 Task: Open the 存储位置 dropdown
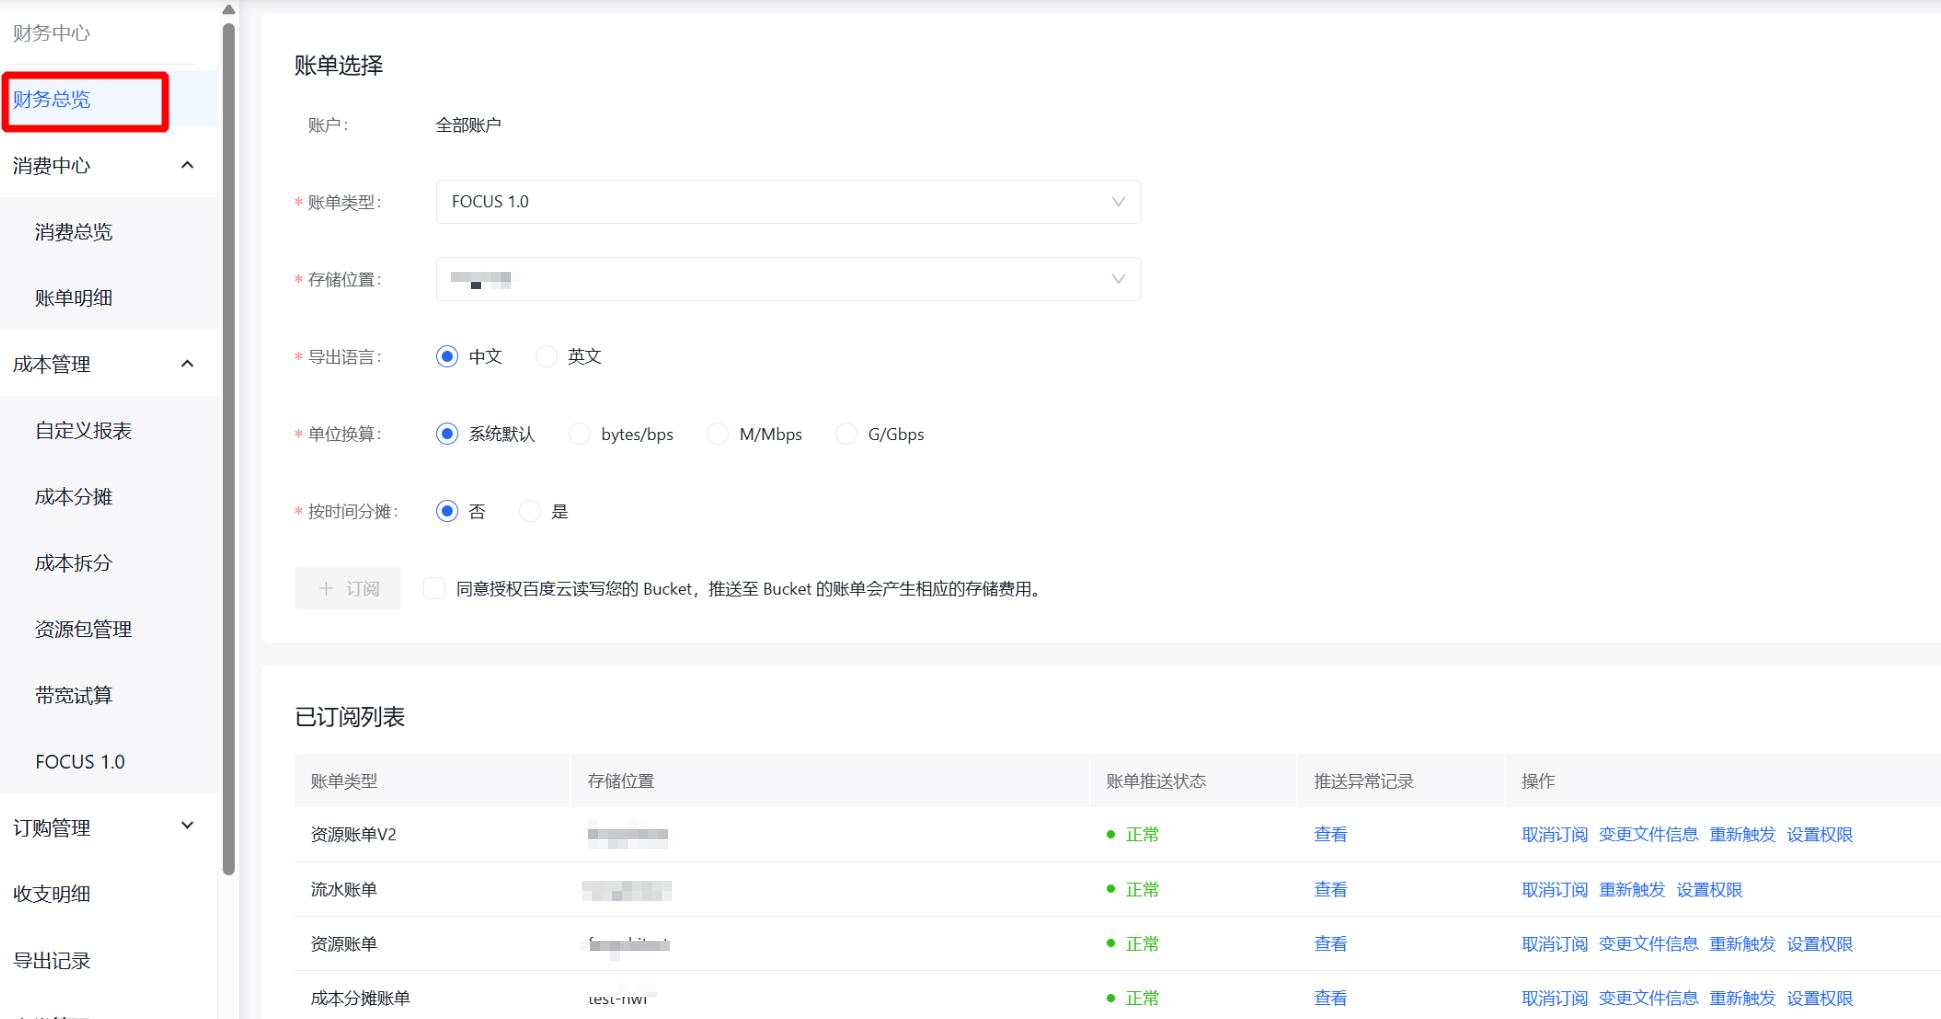click(788, 279)
